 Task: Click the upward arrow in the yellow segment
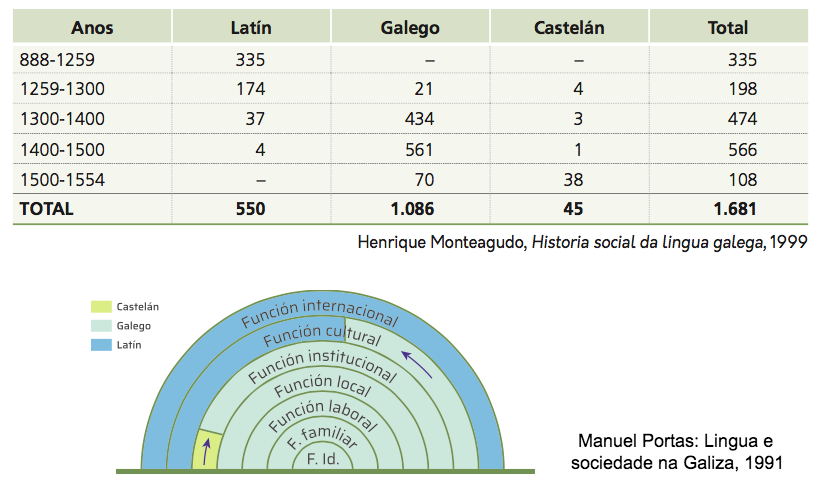point(205,452)
